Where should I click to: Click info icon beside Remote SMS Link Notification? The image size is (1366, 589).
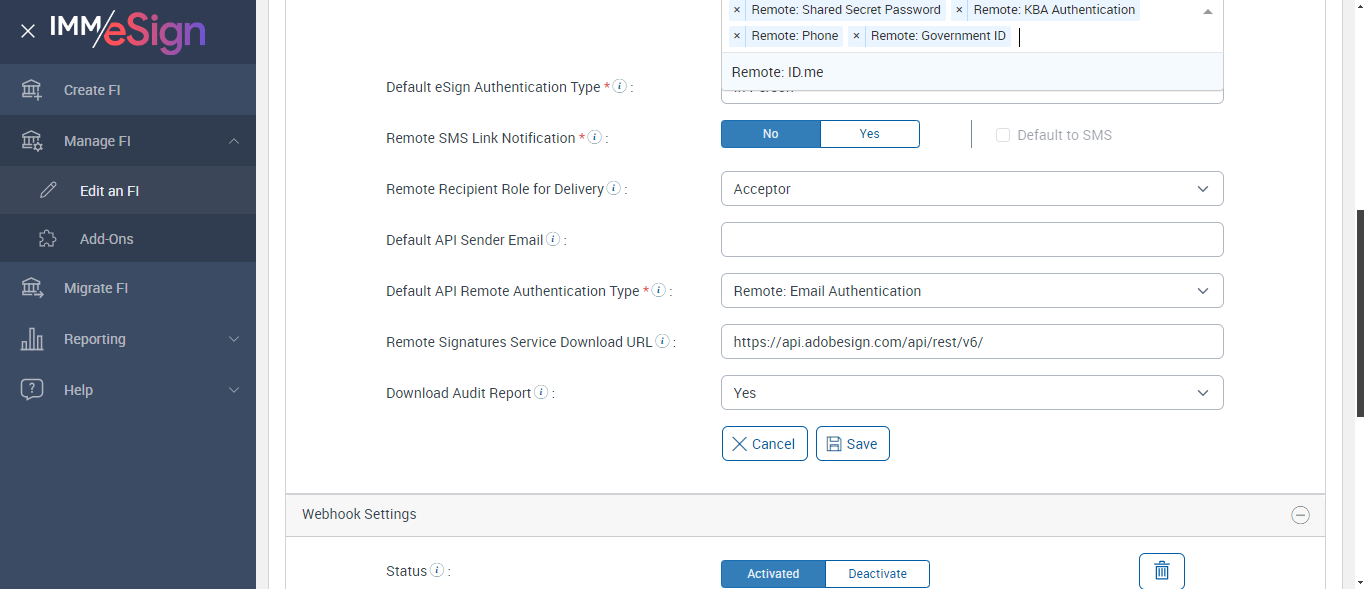coord(595,138)
